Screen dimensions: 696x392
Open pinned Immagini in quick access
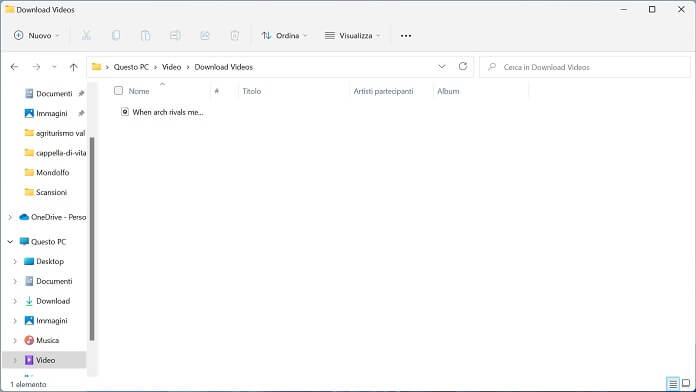(x=52, y=113)
